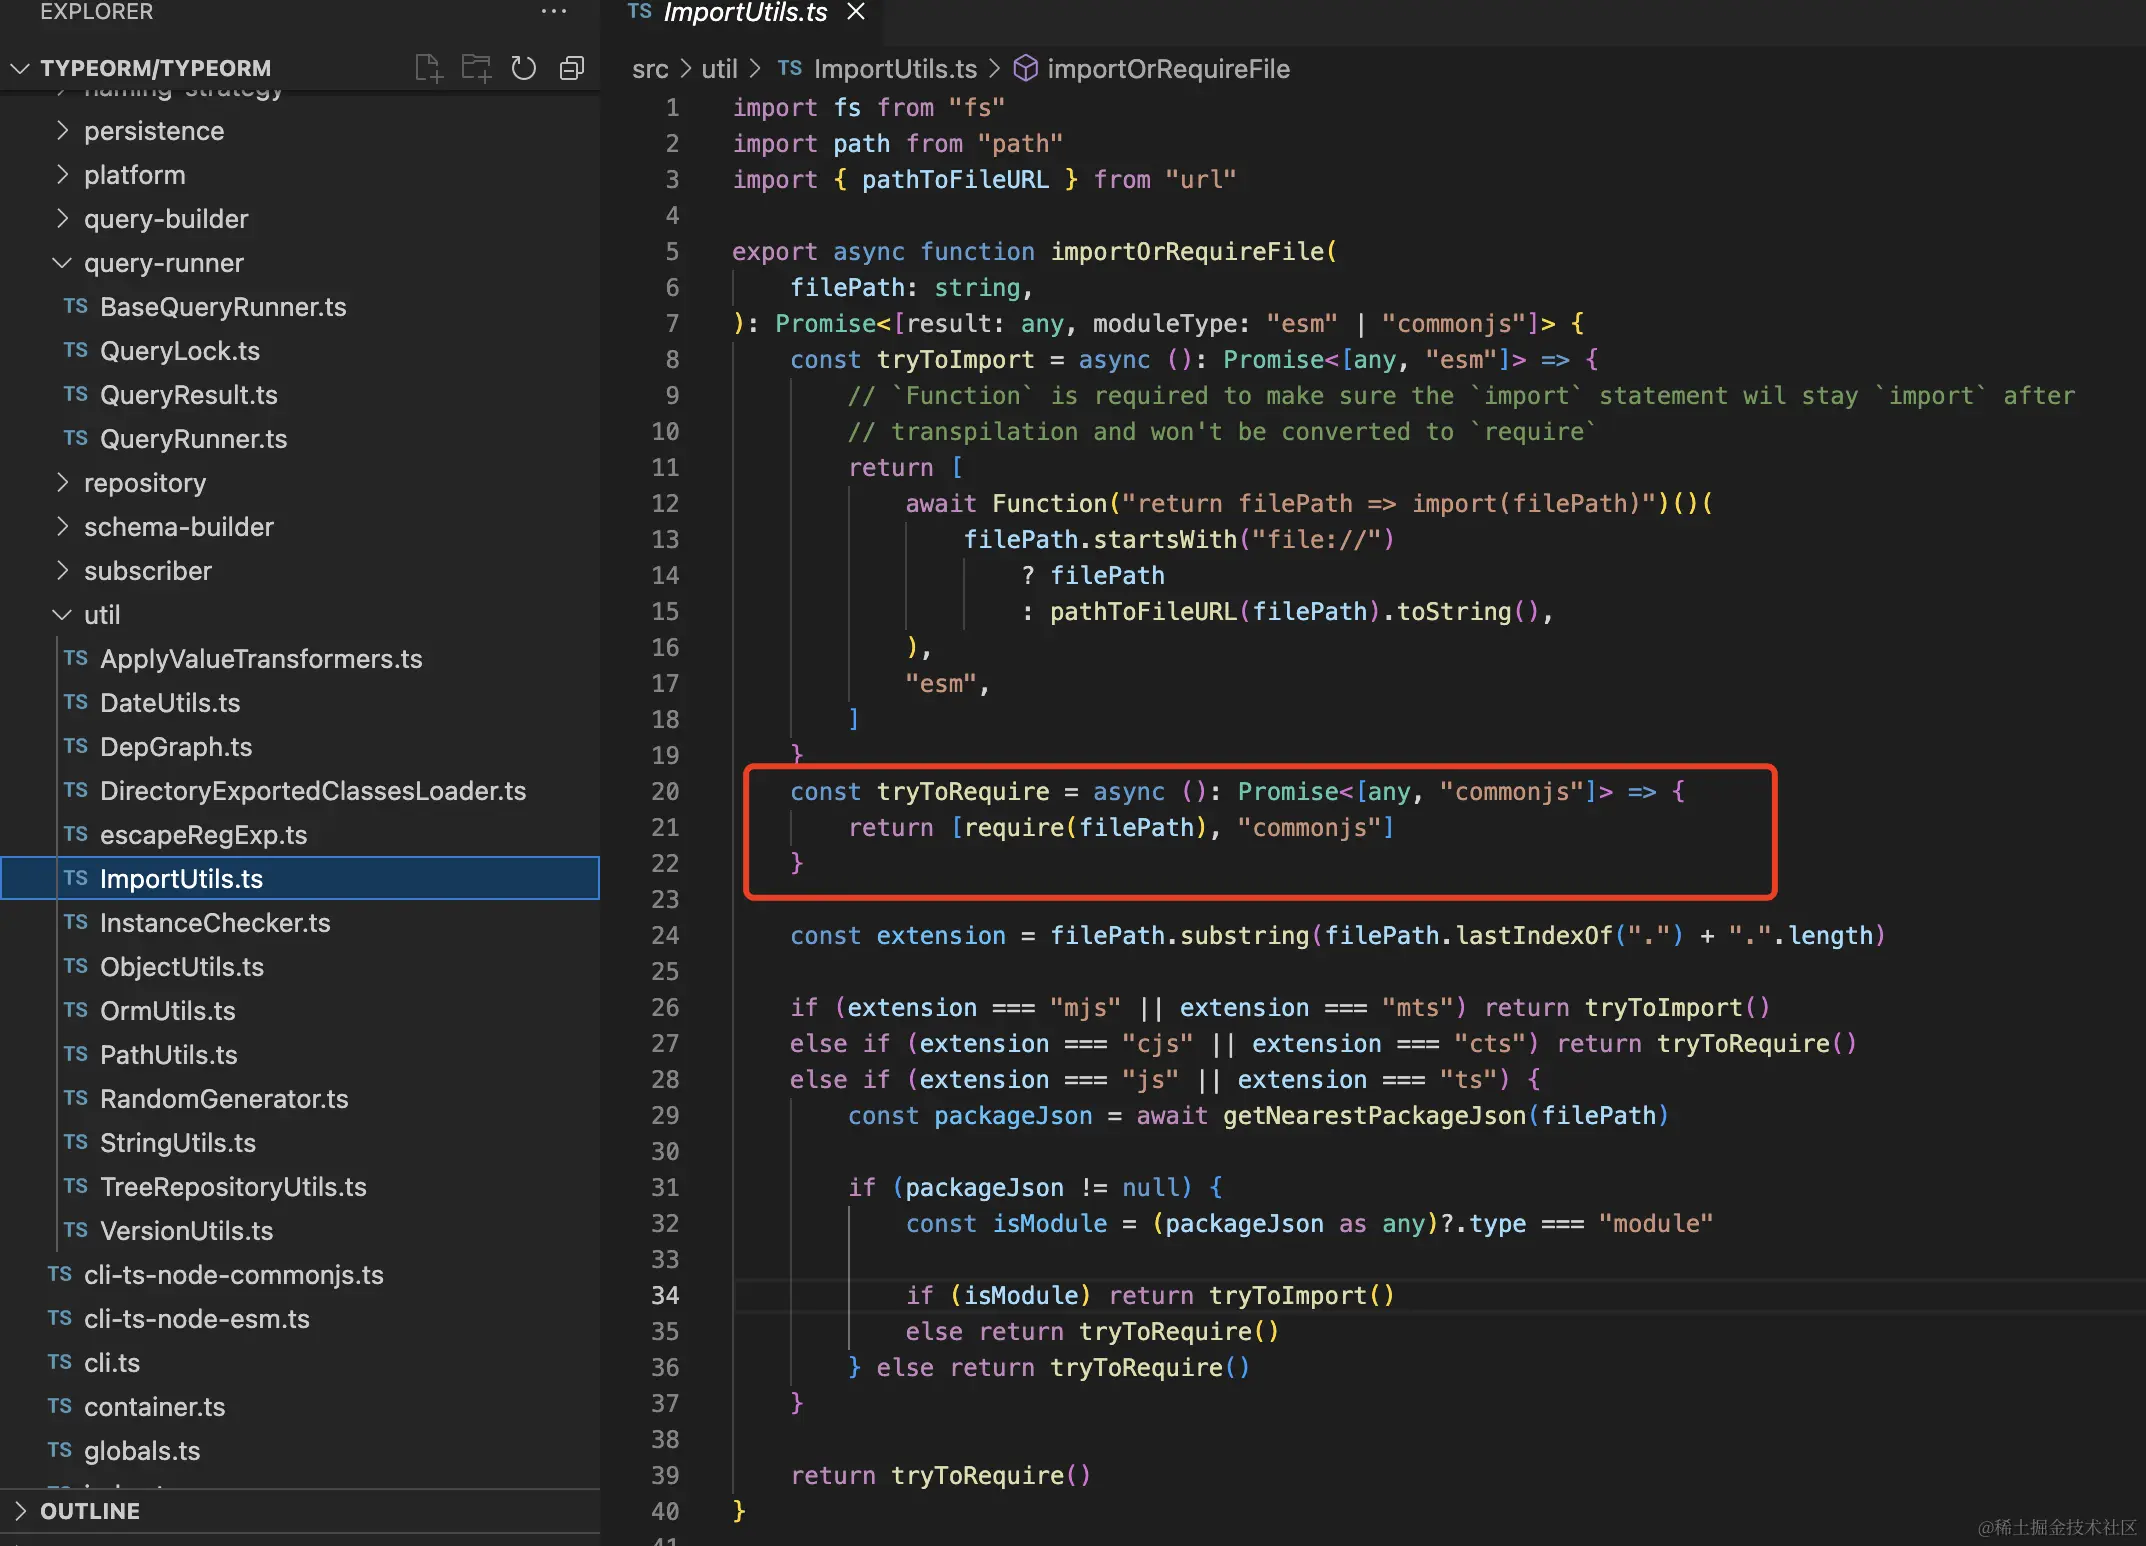Image resolution: width=2146 pixels, height=1546 pixels.
Task: Refresh the Explorer file tree
Action: point(524,68)
